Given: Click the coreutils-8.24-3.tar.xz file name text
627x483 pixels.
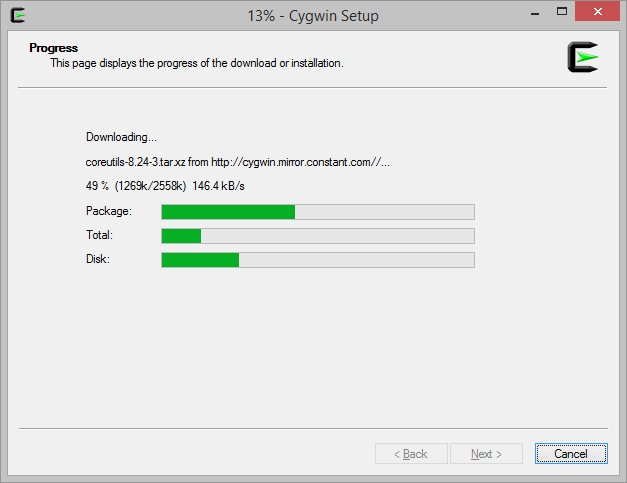Looking at the screenshot, I should pyautogui.click(x=136, y=162).
